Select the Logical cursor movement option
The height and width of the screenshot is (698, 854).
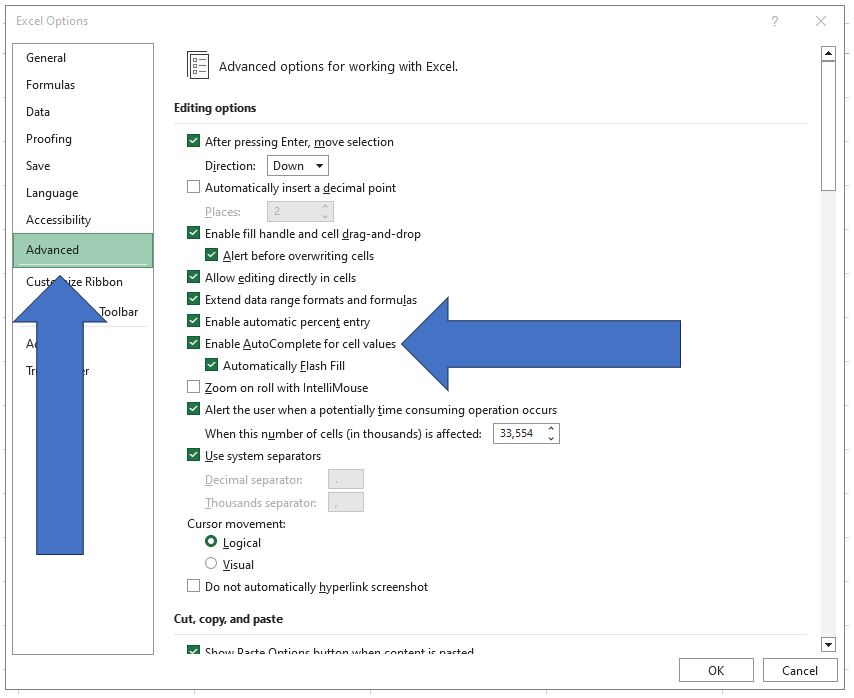pos(211,542)
